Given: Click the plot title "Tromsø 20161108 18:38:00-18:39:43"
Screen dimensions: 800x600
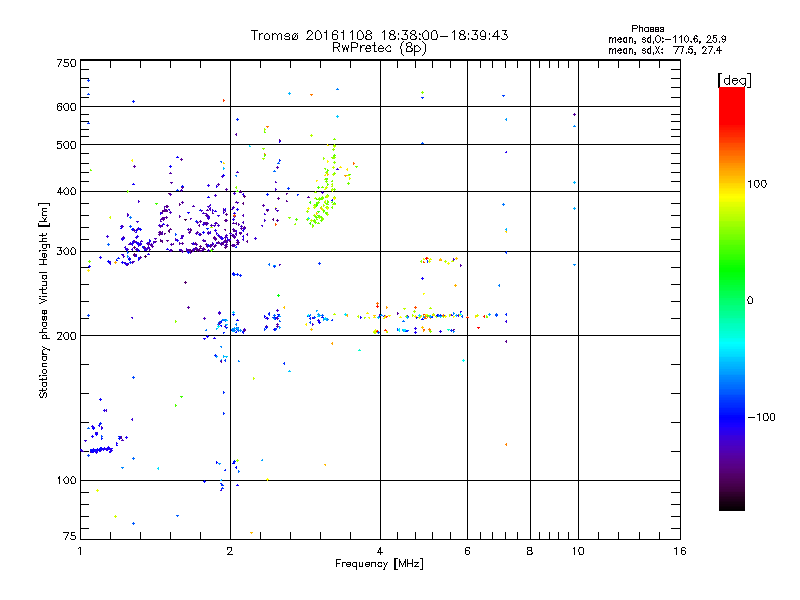Looking at the screenshot, I should [x=379, y=35].
